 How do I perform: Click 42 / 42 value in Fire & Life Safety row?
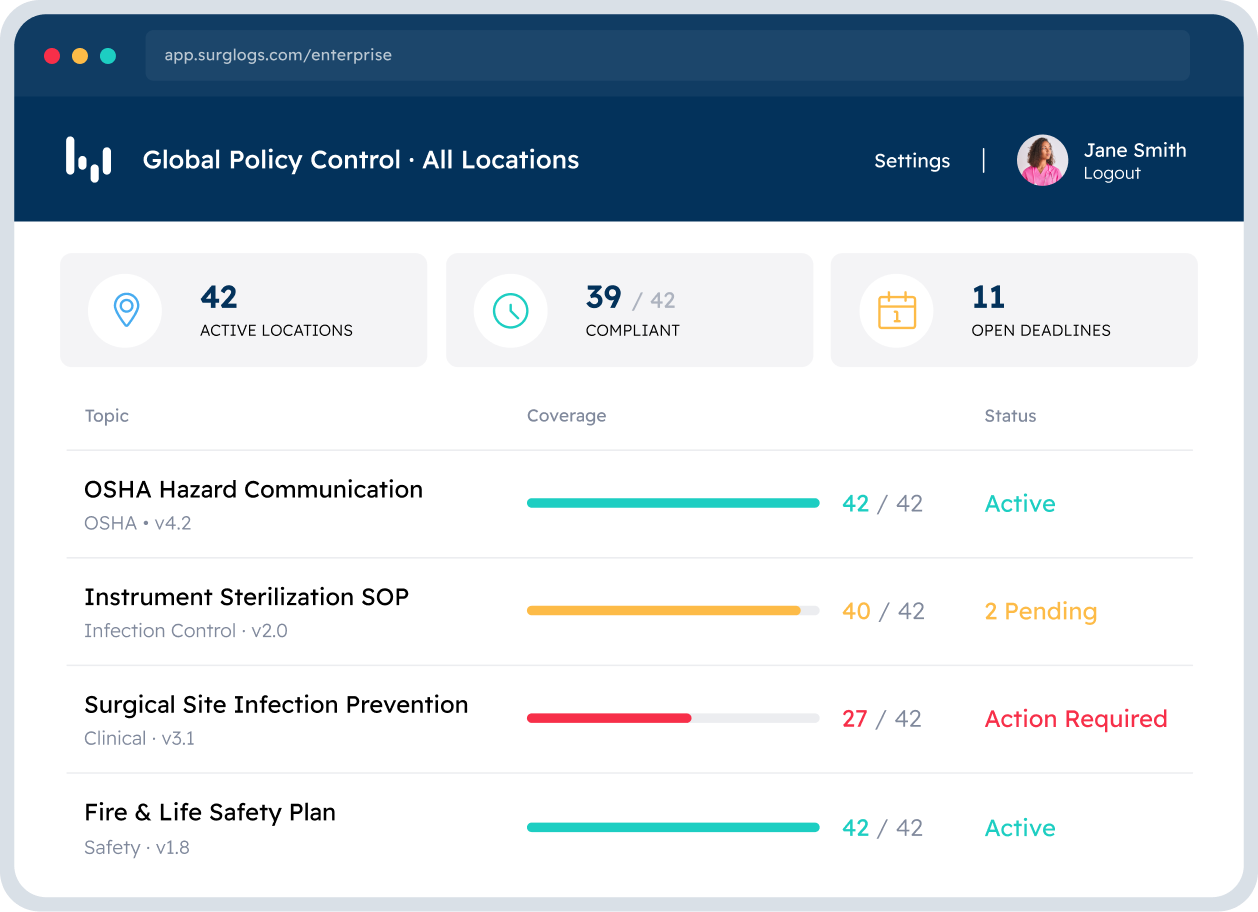click(883, 828)
